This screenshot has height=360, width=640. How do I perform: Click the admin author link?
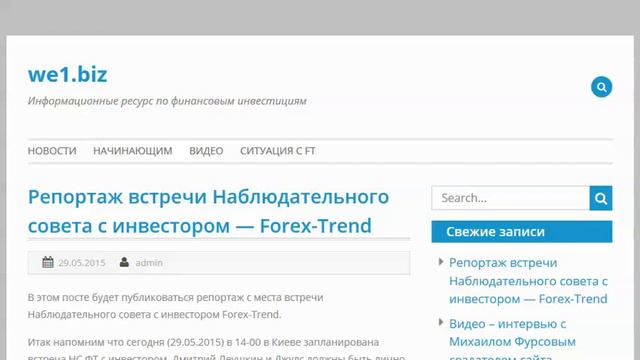pos(149,263)
